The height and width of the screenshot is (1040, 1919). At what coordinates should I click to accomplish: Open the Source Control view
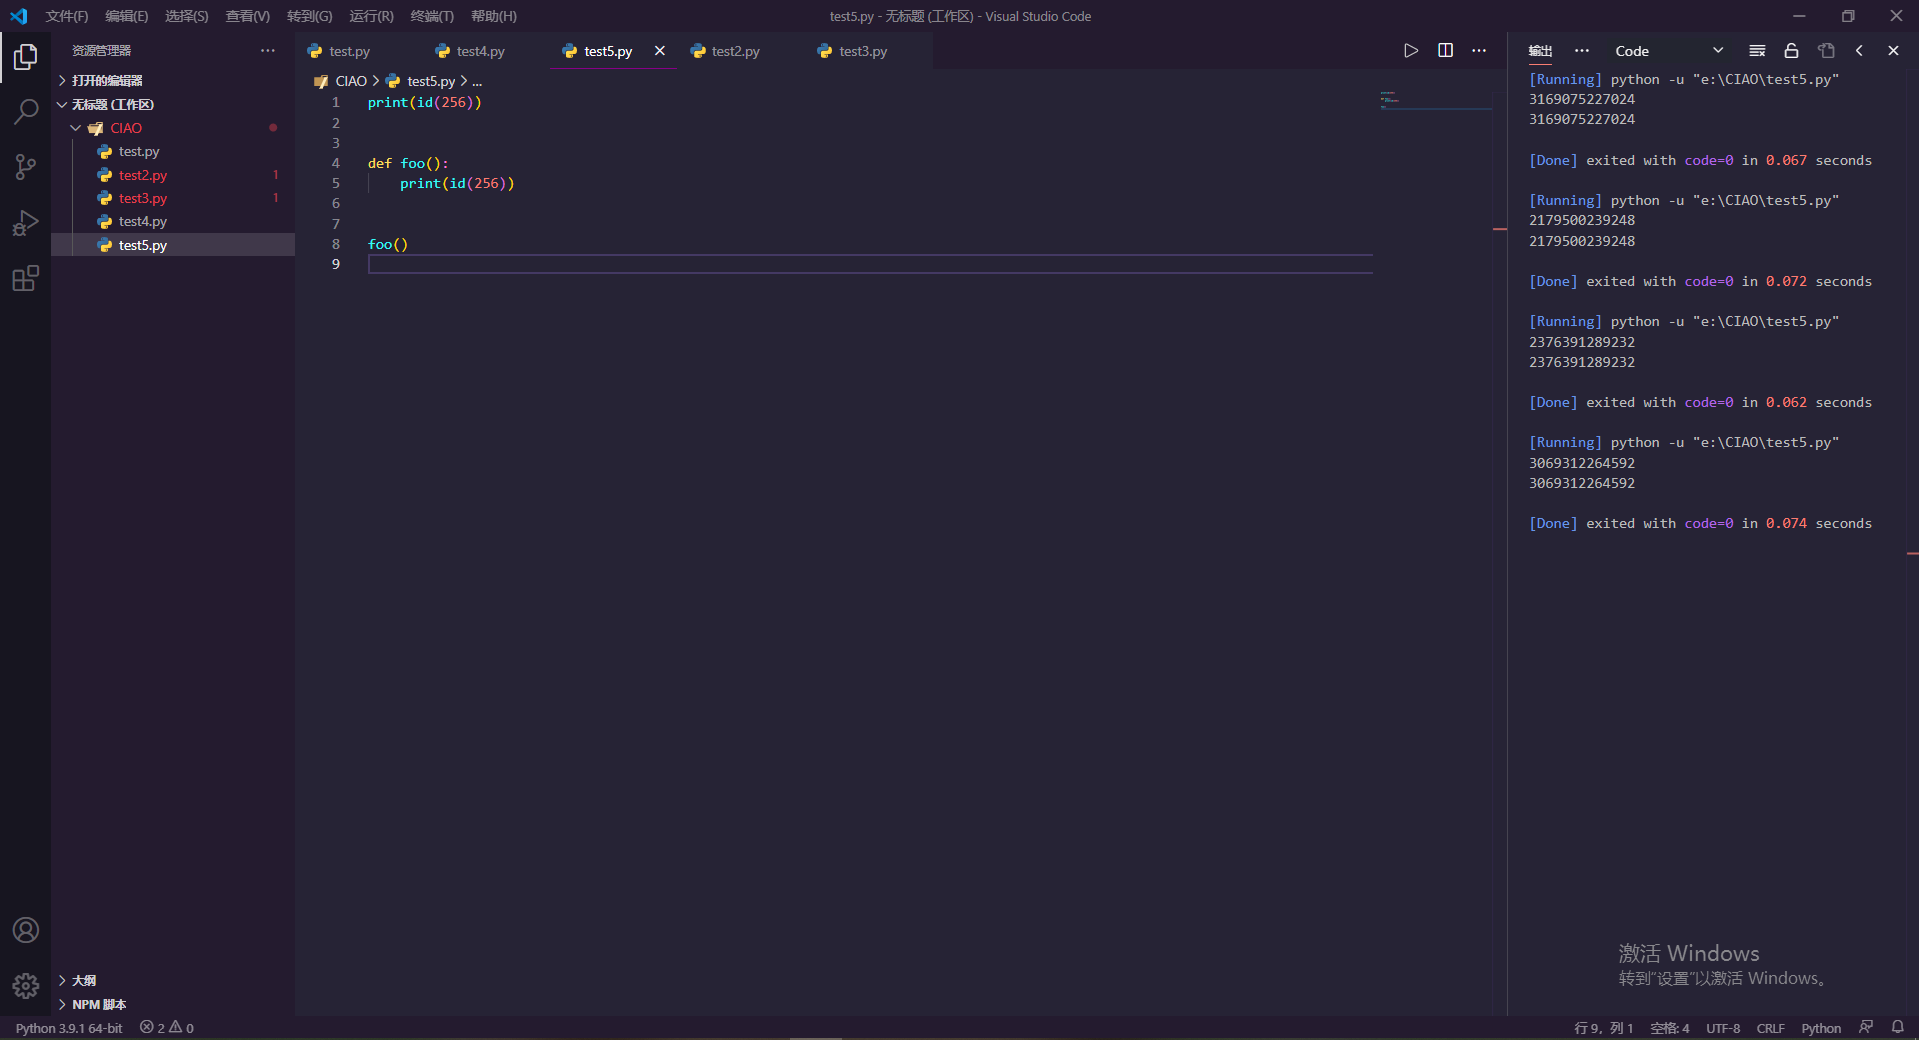pos(26,167)
